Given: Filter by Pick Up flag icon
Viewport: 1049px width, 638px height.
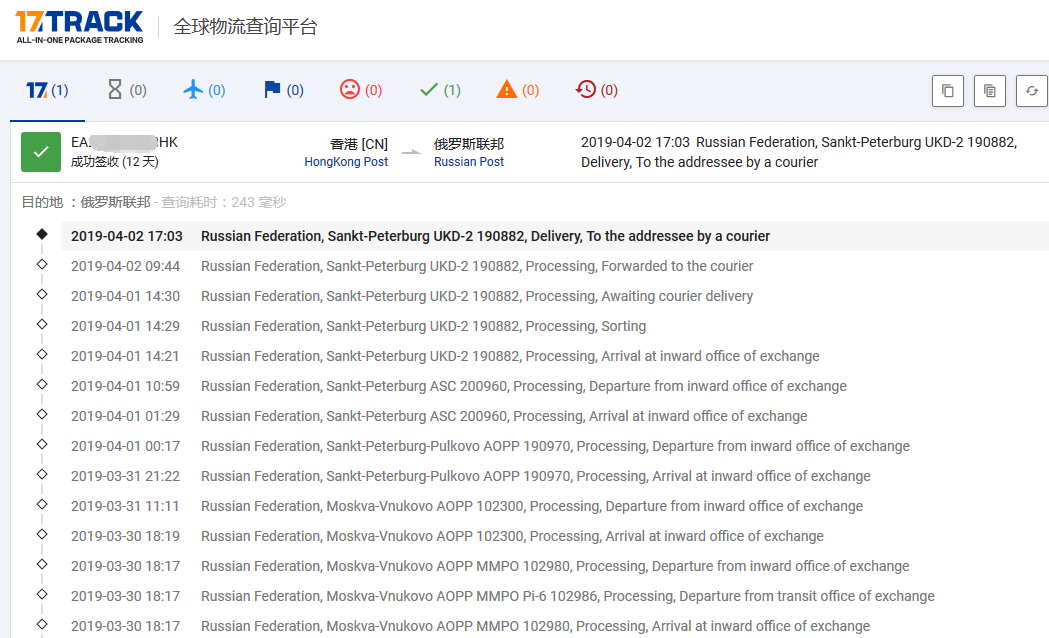Looking at the screenshot, I should [283, 90].
